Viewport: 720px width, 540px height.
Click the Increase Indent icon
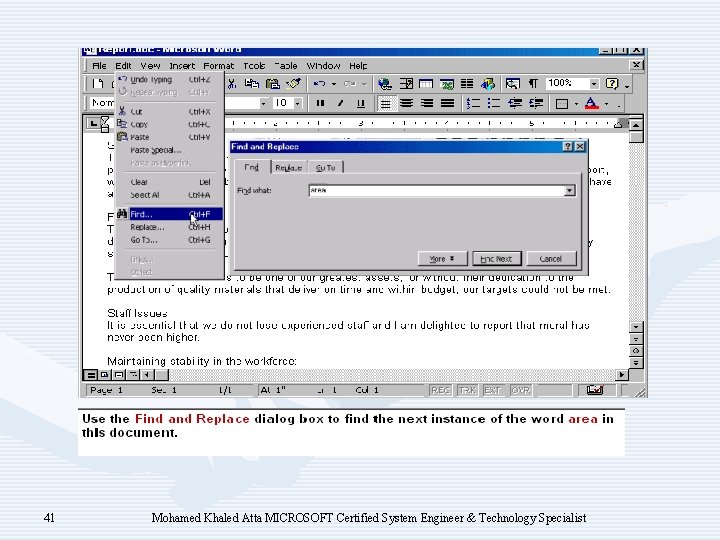536,103
